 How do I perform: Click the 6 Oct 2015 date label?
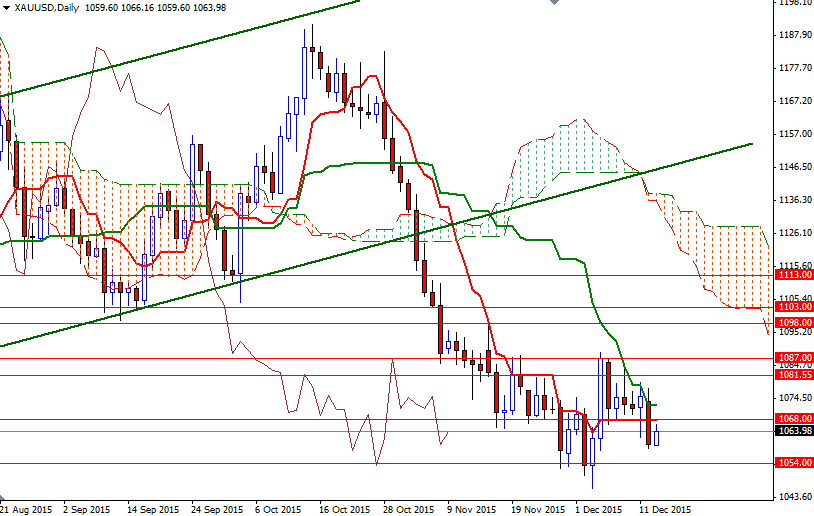(280, 508)
